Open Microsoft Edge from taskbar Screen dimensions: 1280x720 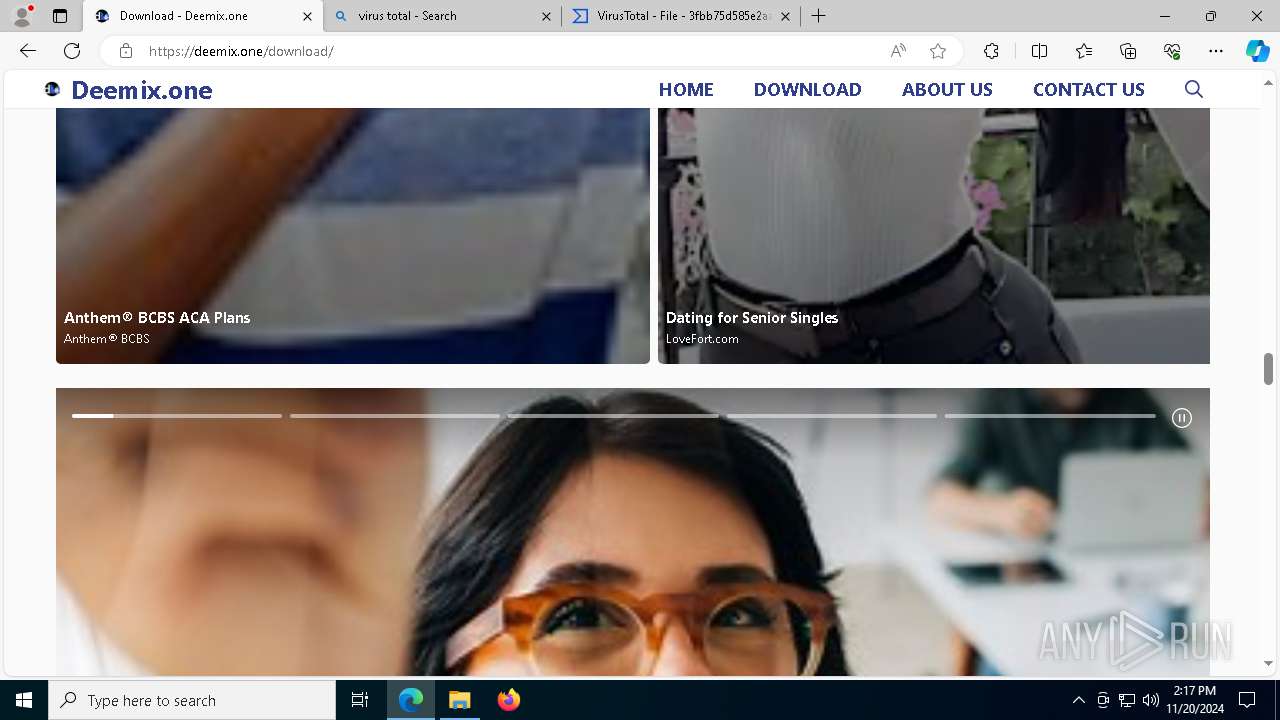coord(411,700)
